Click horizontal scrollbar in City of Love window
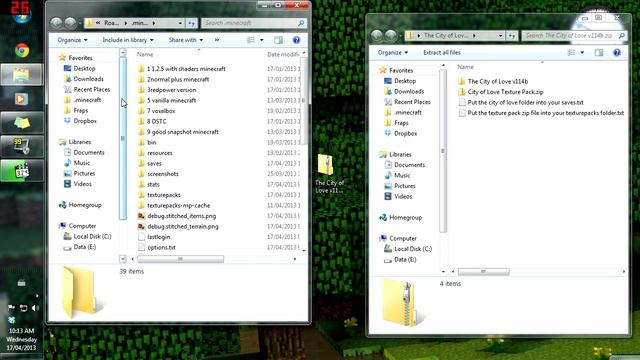The width and height of the screenshot is (640, 360). coord(484,272)
